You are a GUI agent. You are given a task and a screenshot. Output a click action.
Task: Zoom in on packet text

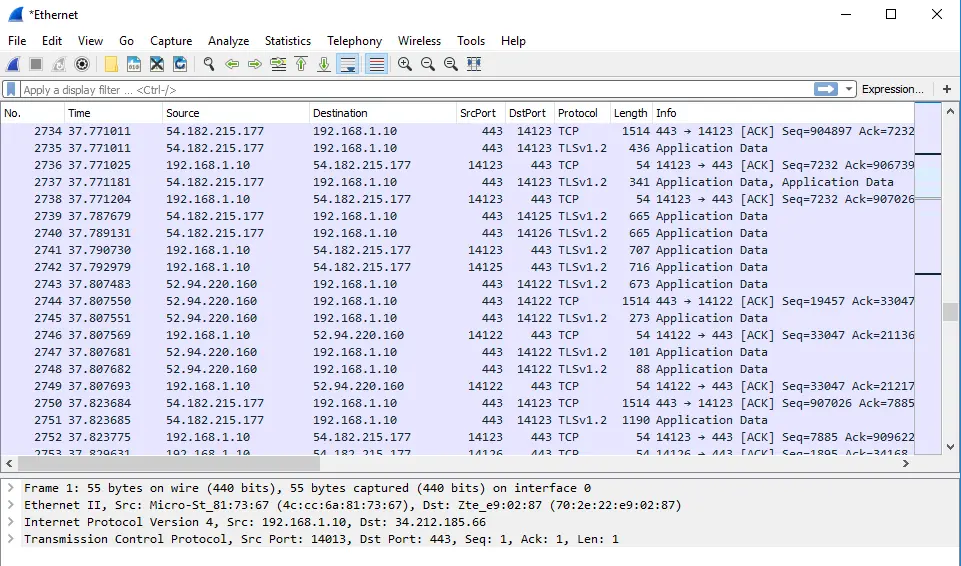click(x=405, y=64)
